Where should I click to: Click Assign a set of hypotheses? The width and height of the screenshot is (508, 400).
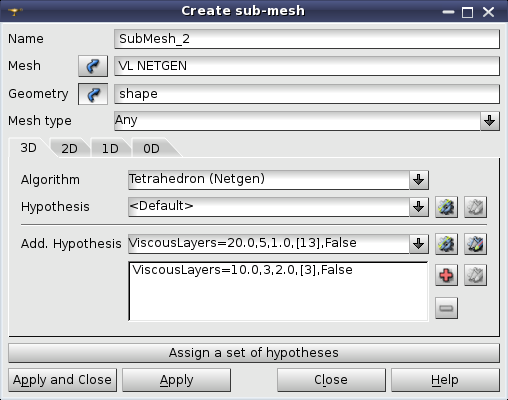click(254, 353)
